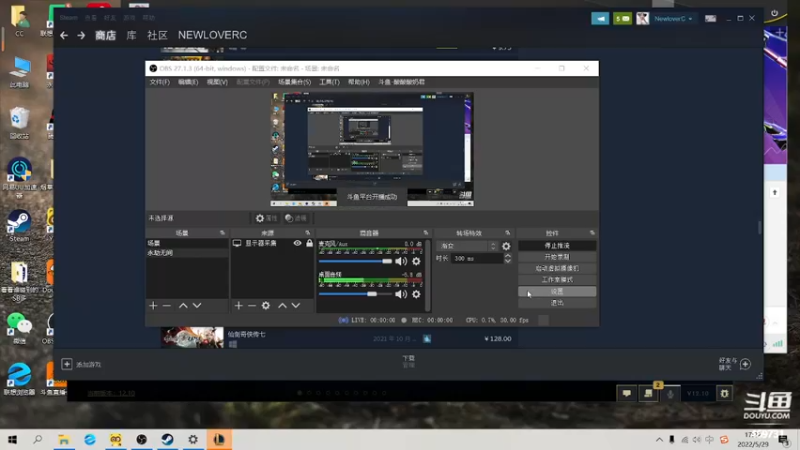Click the 滤镜 filters button above panels
800x450 pixels.
(x=296, y=218)
